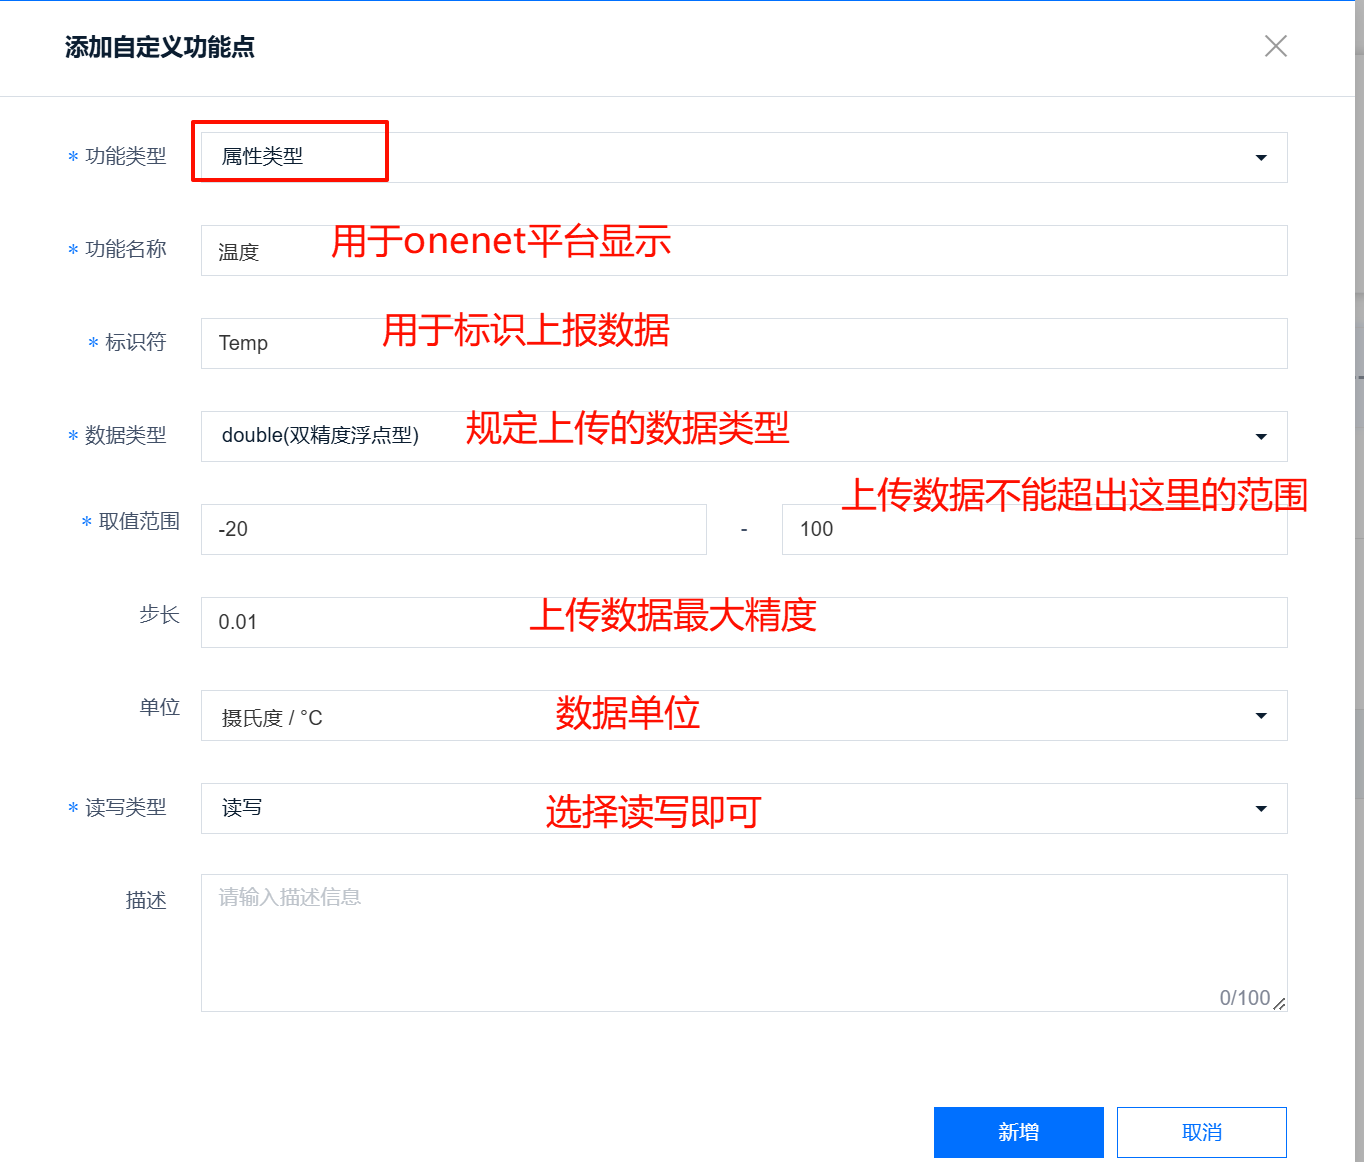Click the 步长 field label
The image size is (1364, 1162).
tap(159, 614)
